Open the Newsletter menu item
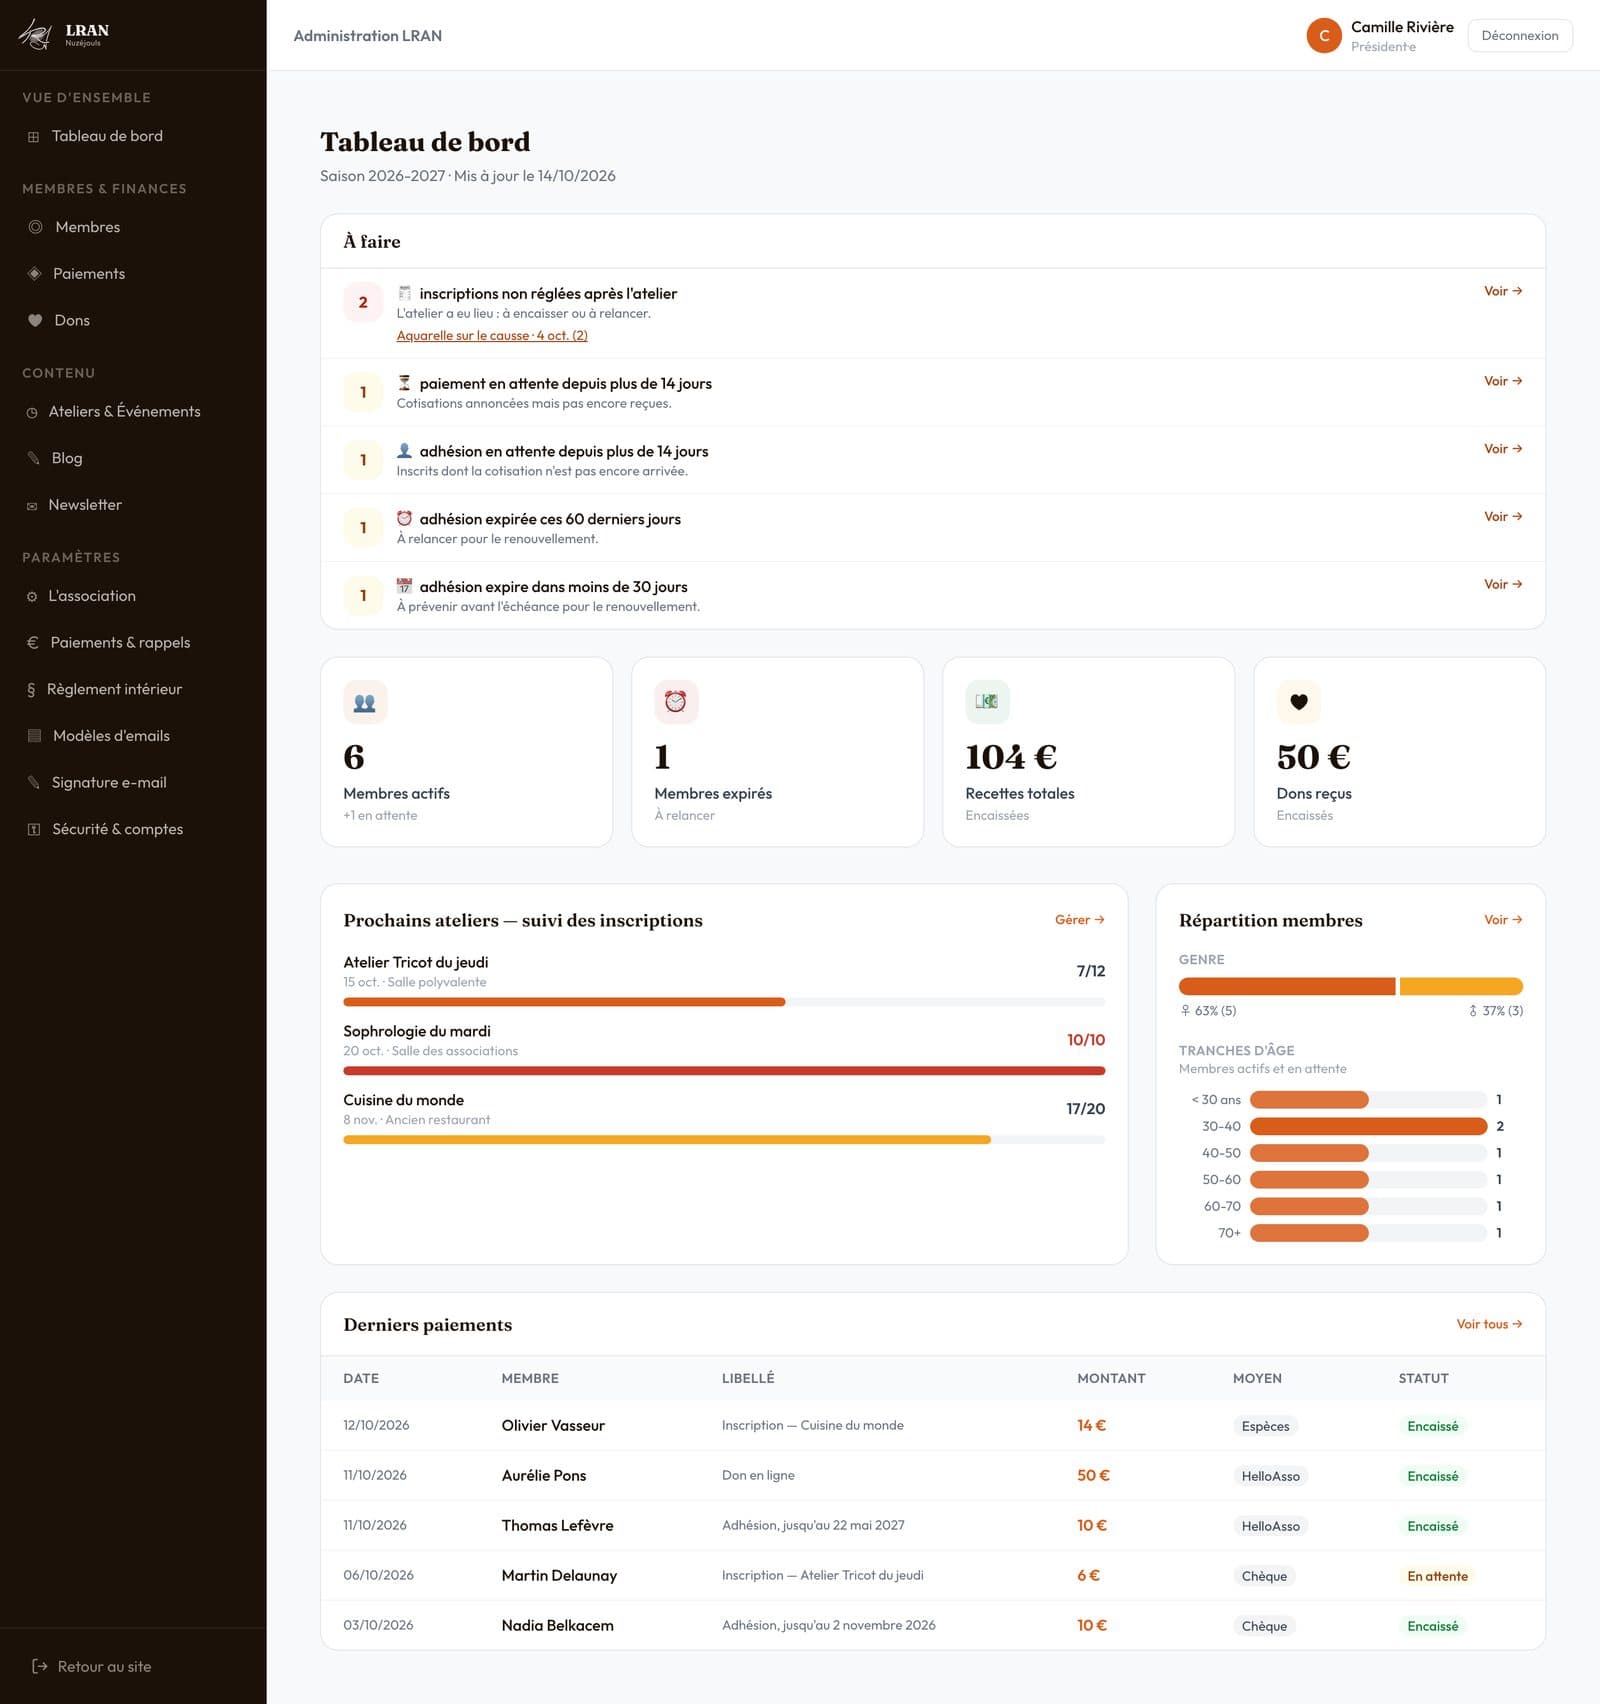1600x1704 pixels. tap(133, 505)
